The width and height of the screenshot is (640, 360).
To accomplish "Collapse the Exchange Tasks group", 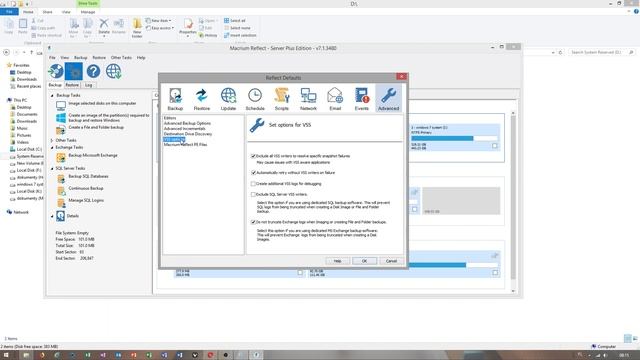I will [52, 147].
